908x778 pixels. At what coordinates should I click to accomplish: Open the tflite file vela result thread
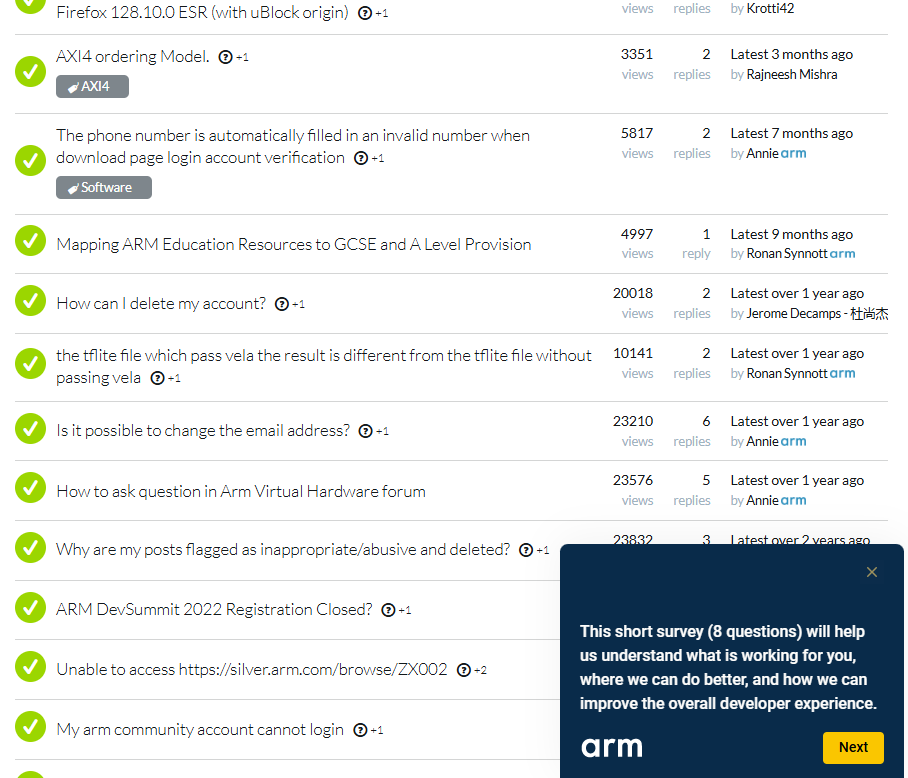coord(324,366)
